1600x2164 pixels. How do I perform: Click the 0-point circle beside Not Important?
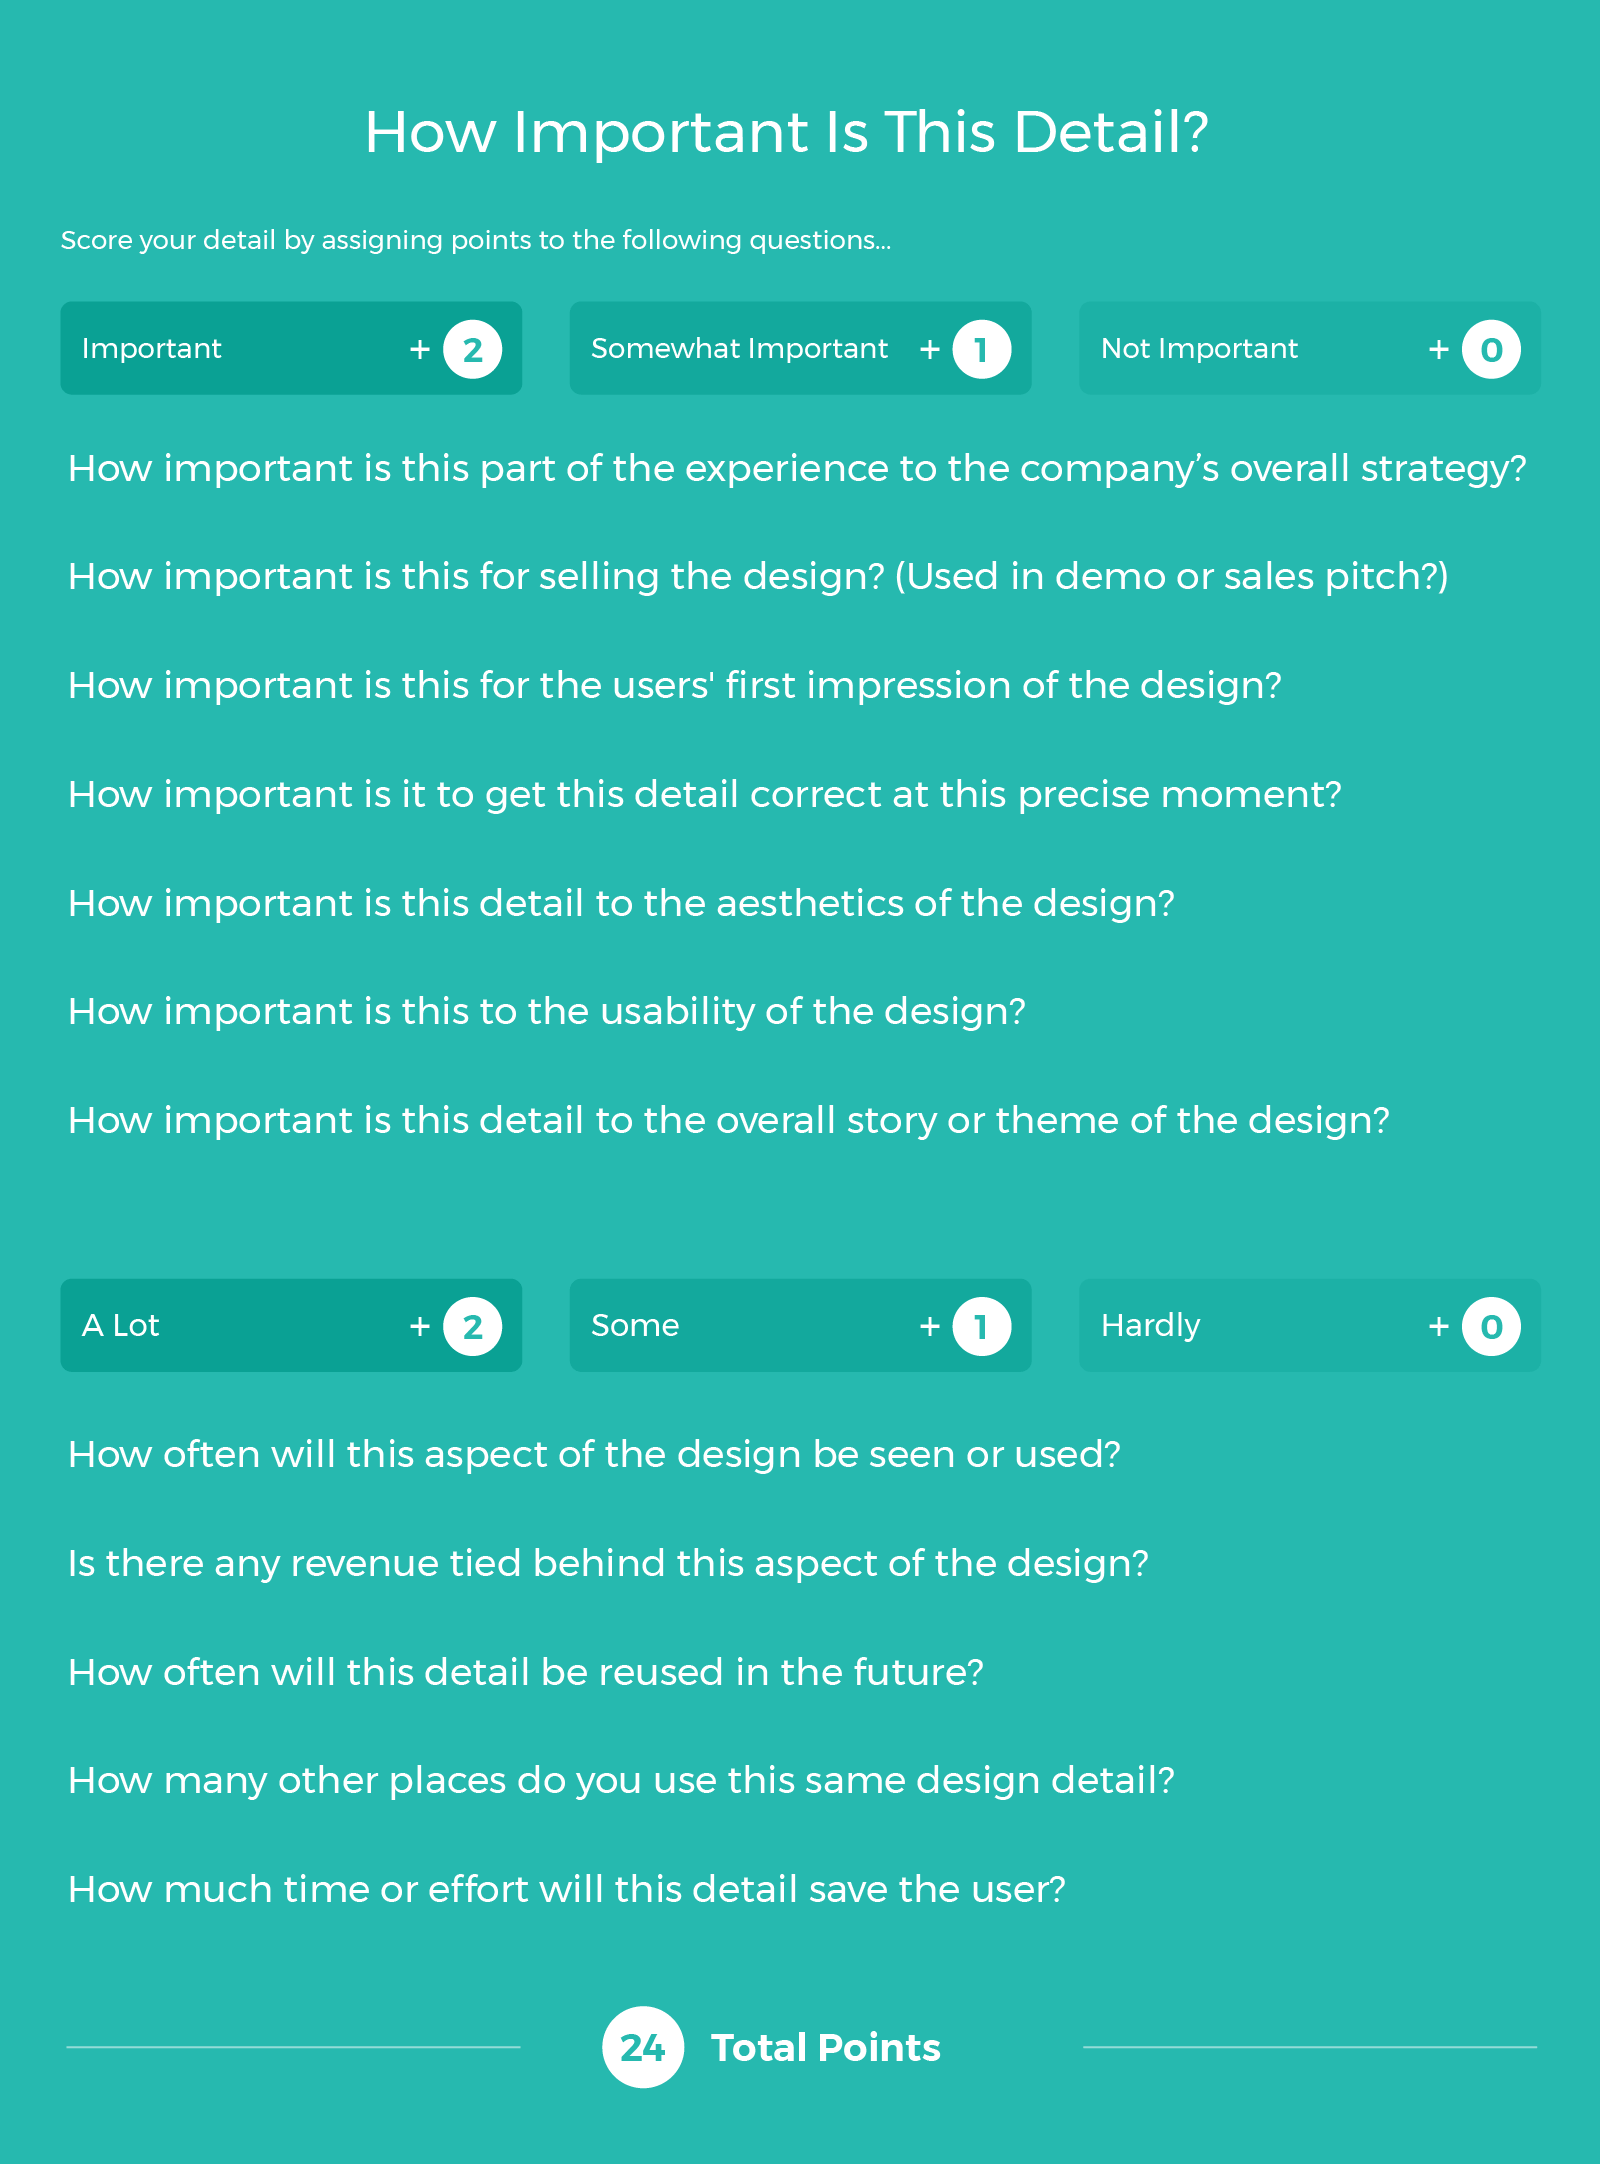click(1491, 349)
